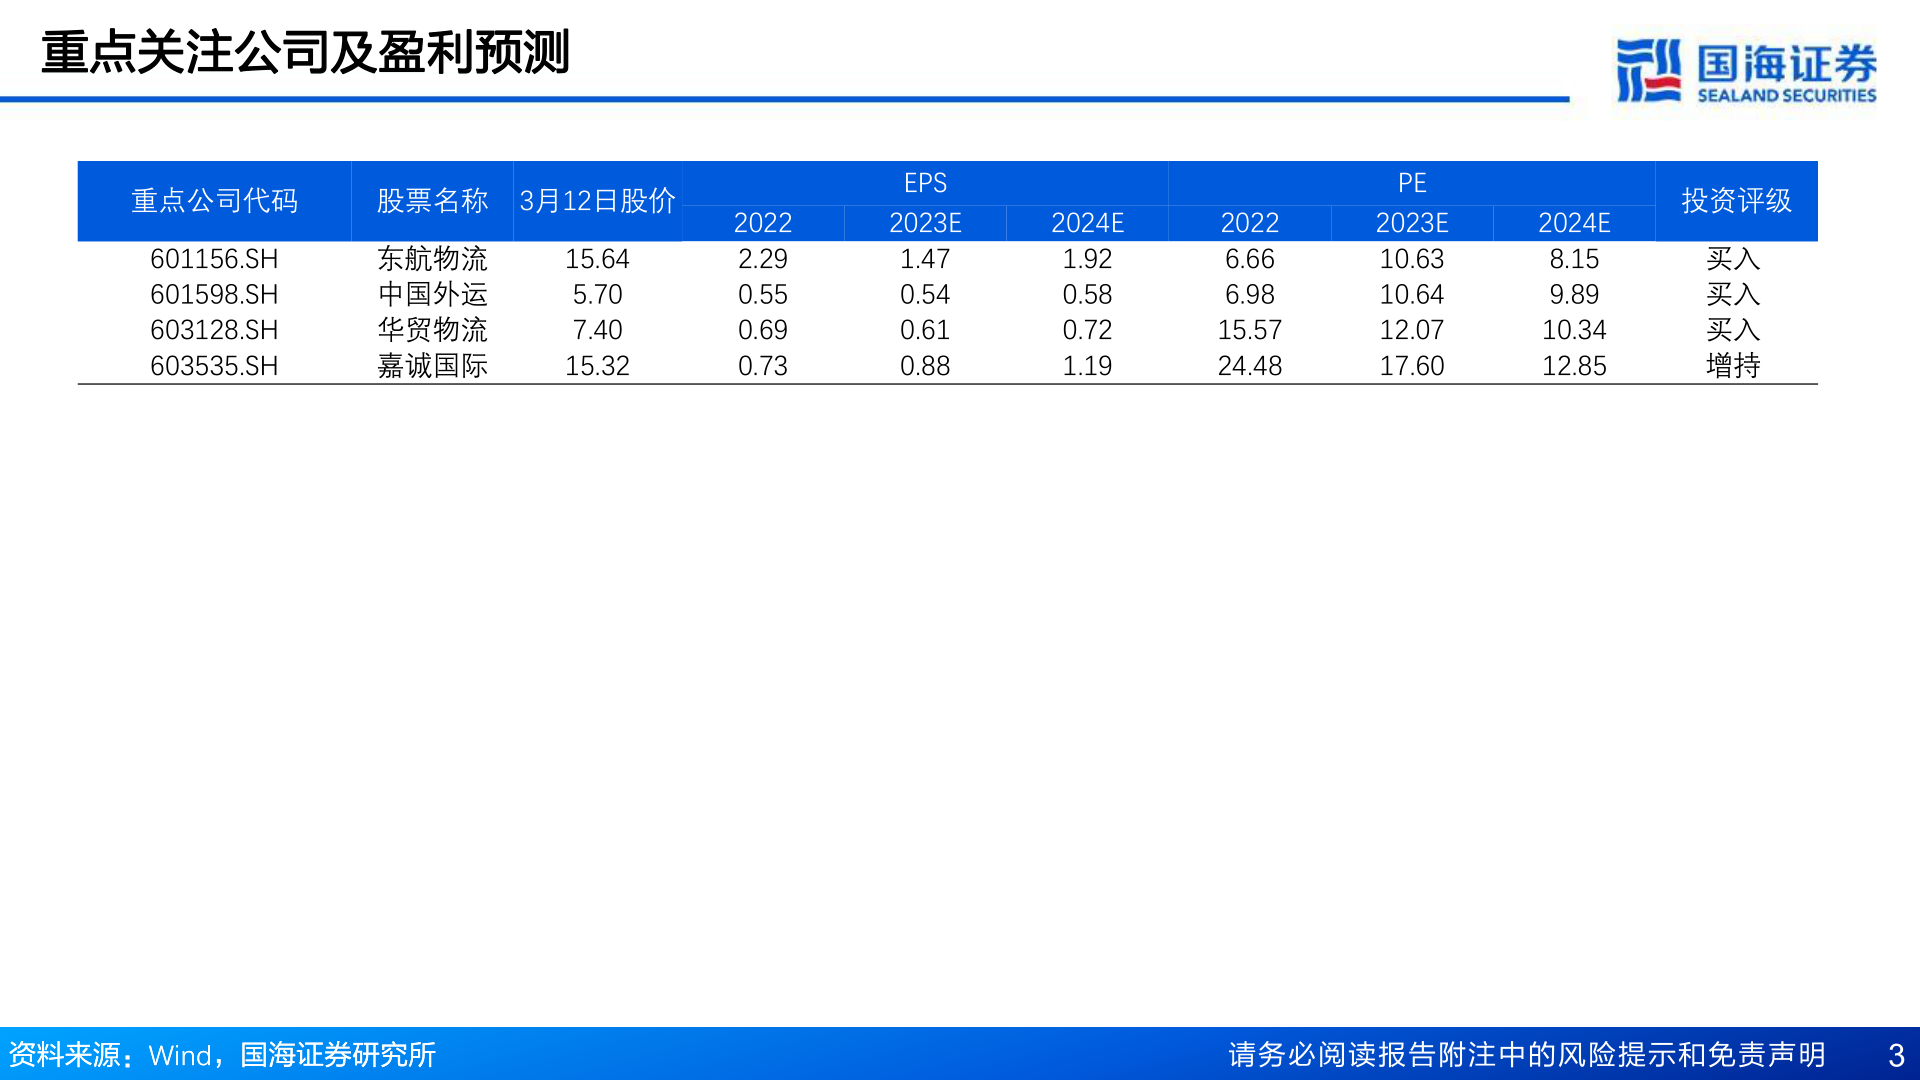Click the 投资评级 column header
Screen dimensions: 1920x1080
pos(1736,201)
